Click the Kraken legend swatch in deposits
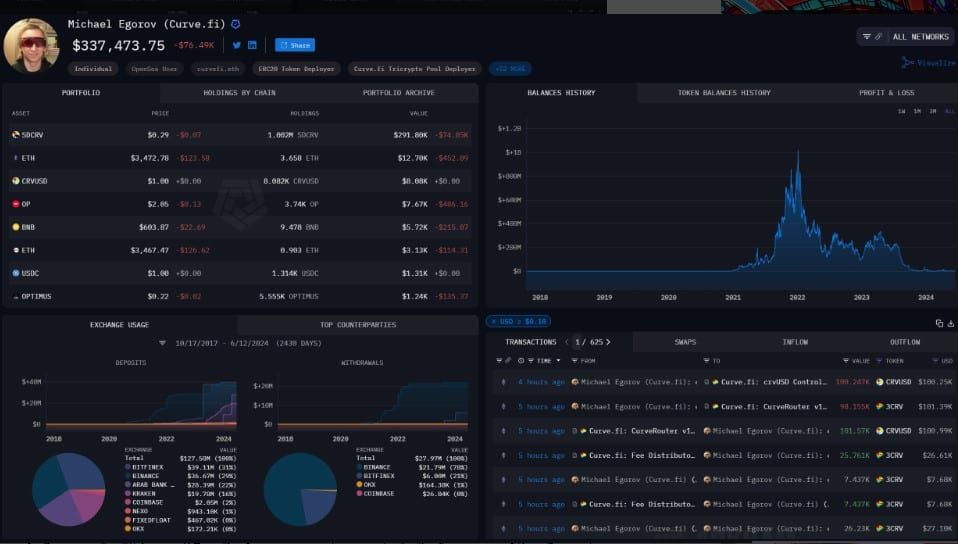 click(128, 494)
